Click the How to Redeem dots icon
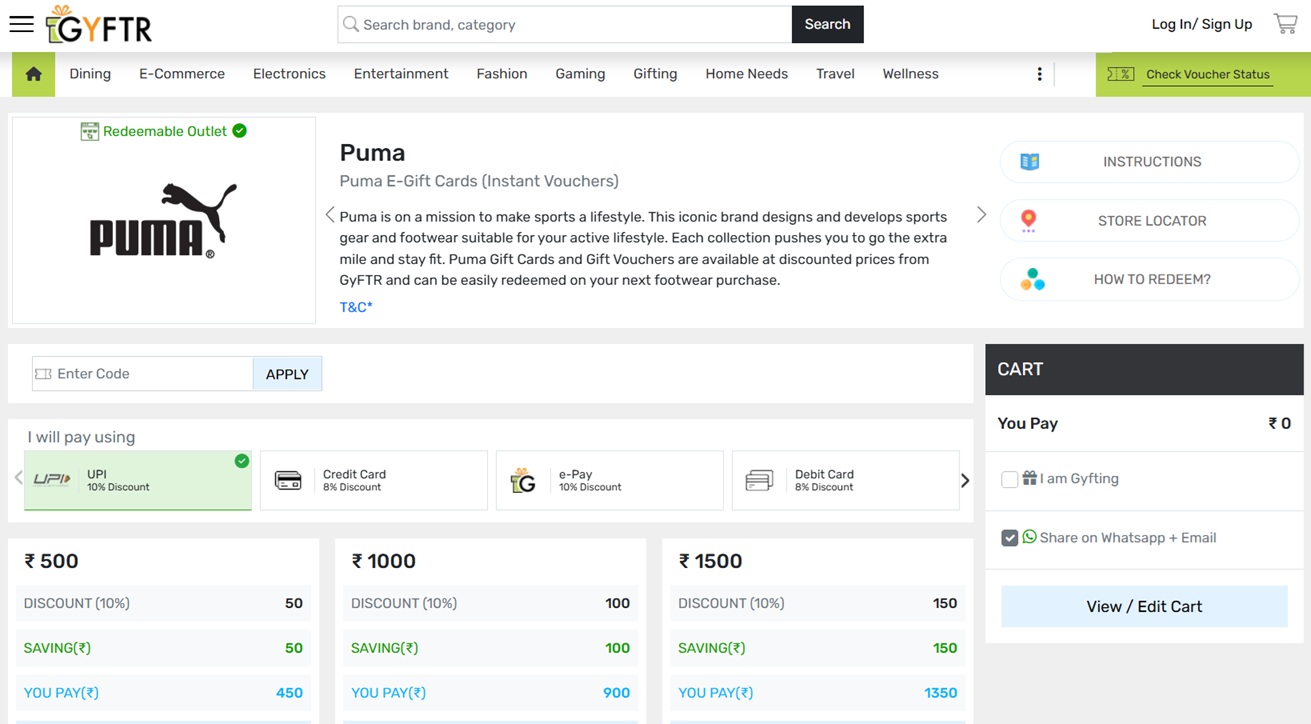The image size is (1311, 724). click(1032, 280)
